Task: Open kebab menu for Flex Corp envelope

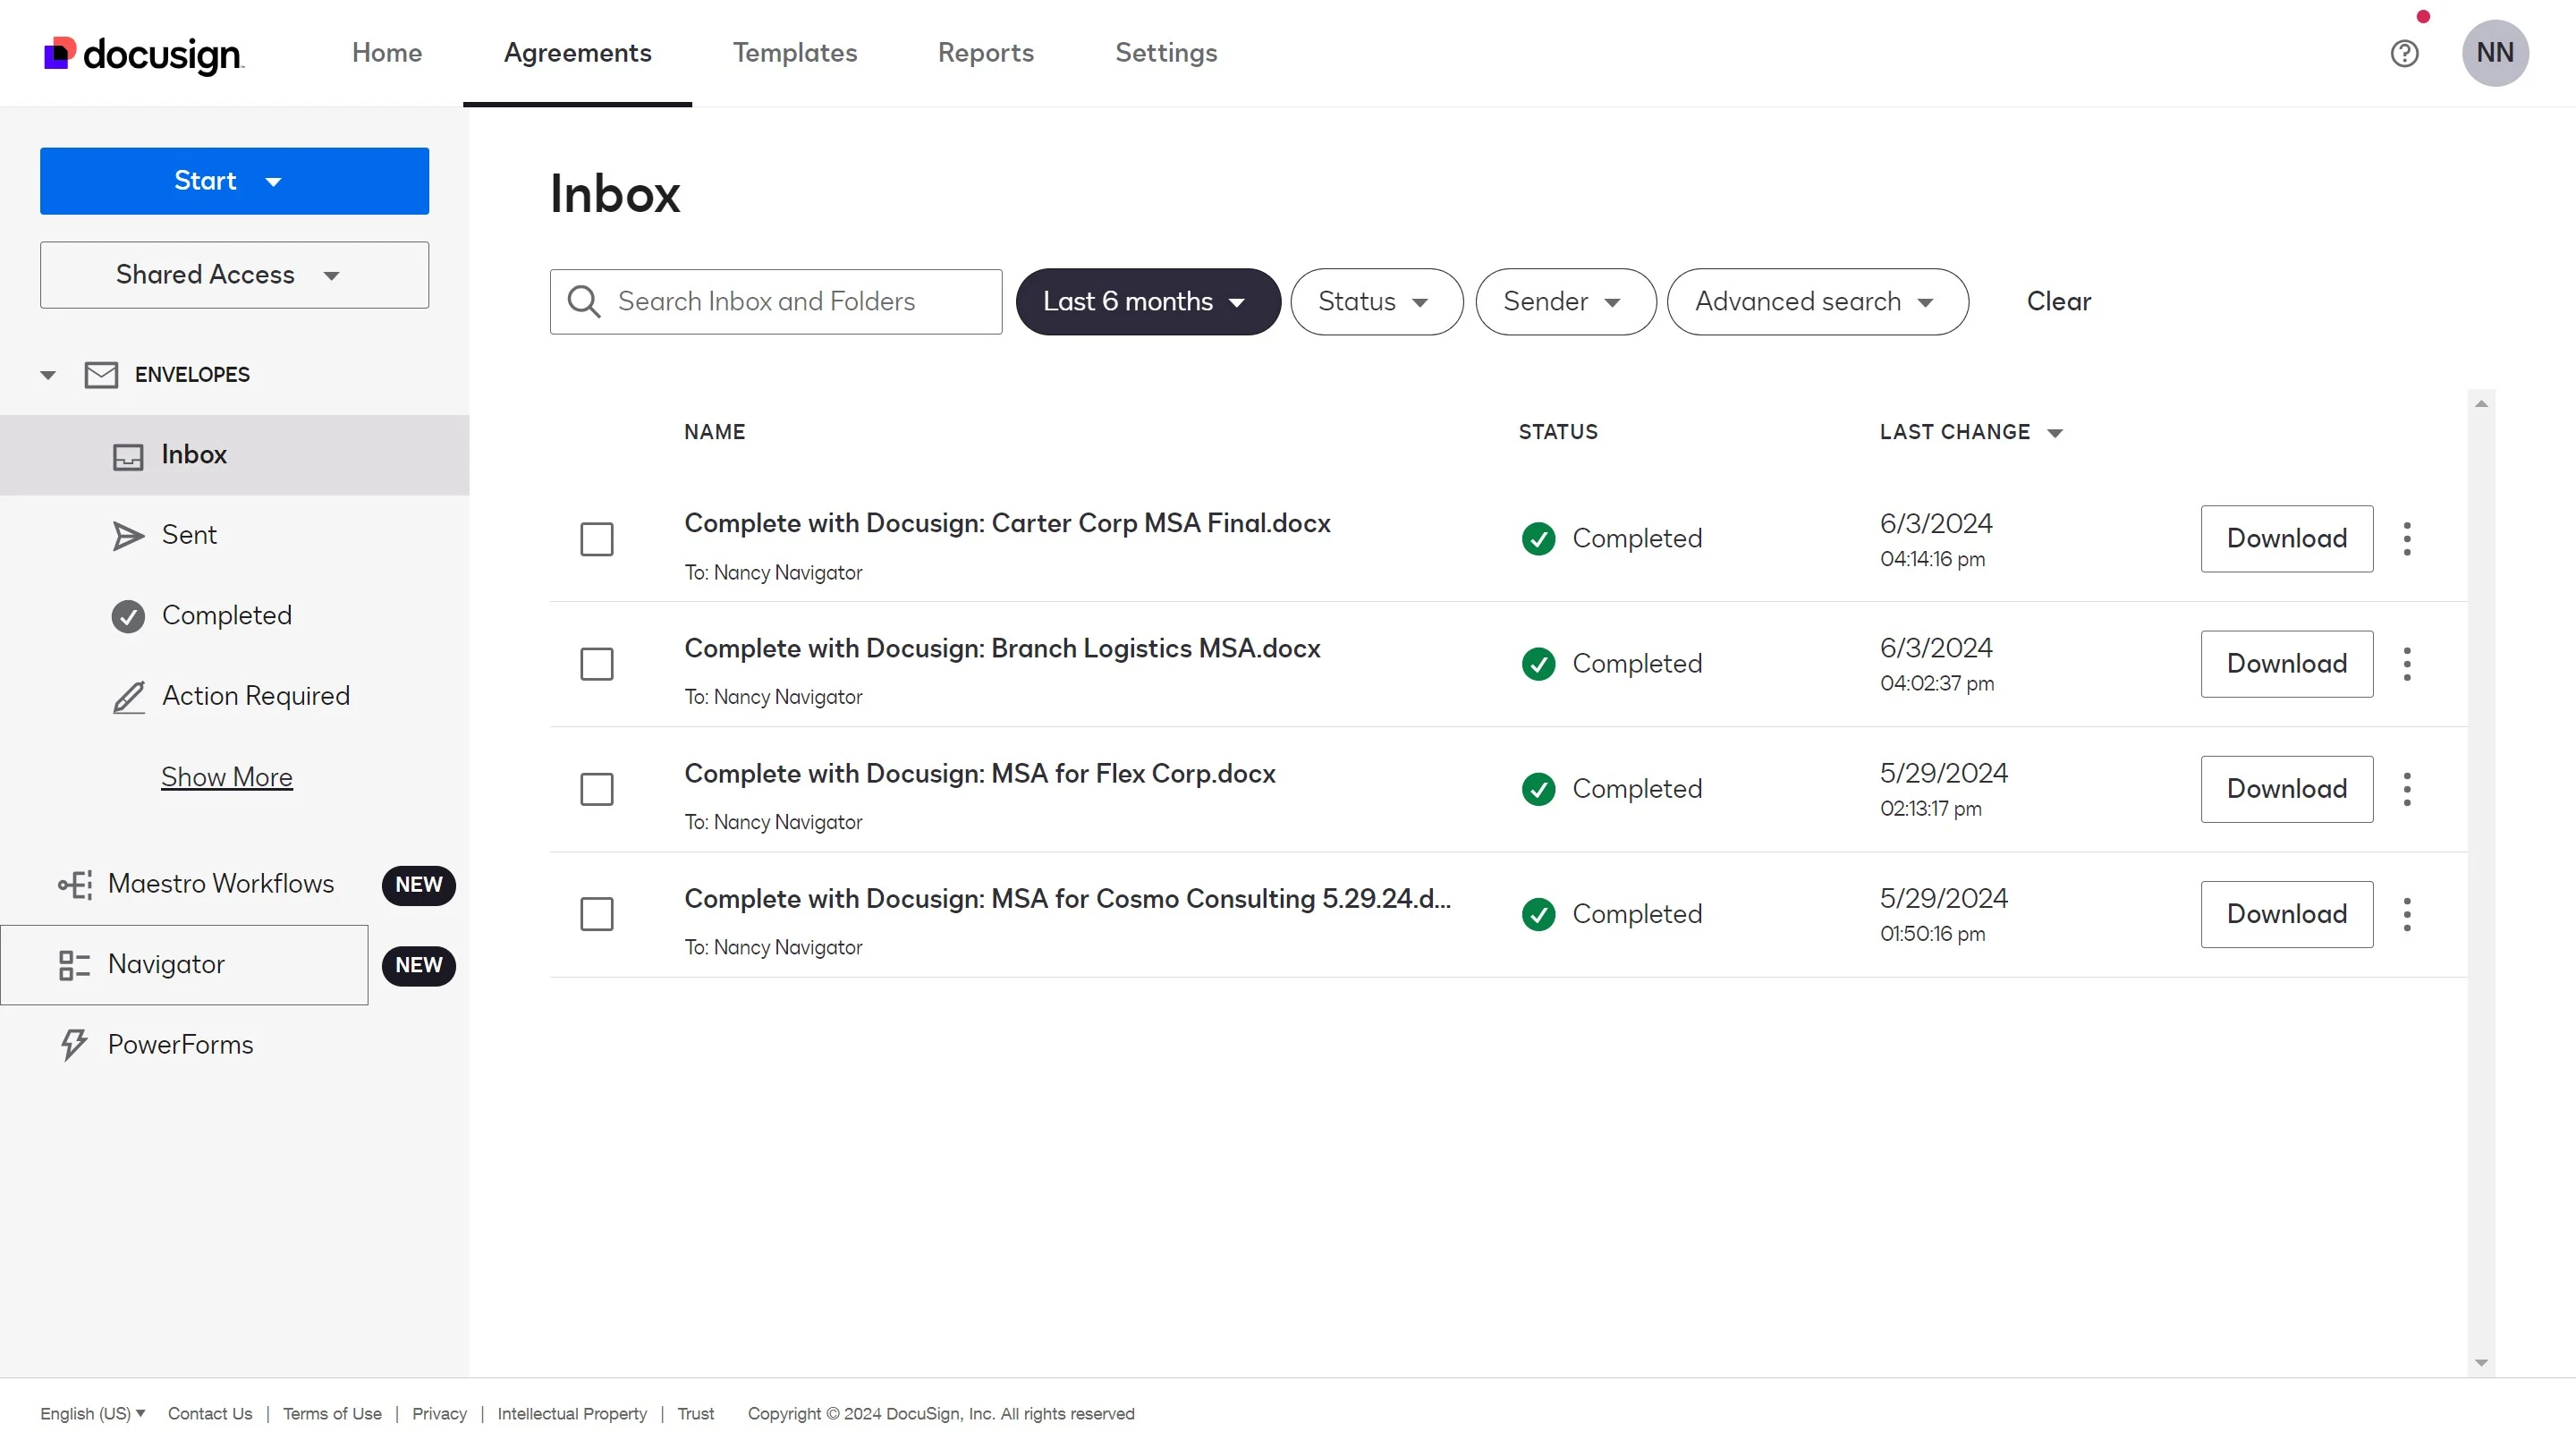Action: coord(2407,789)
